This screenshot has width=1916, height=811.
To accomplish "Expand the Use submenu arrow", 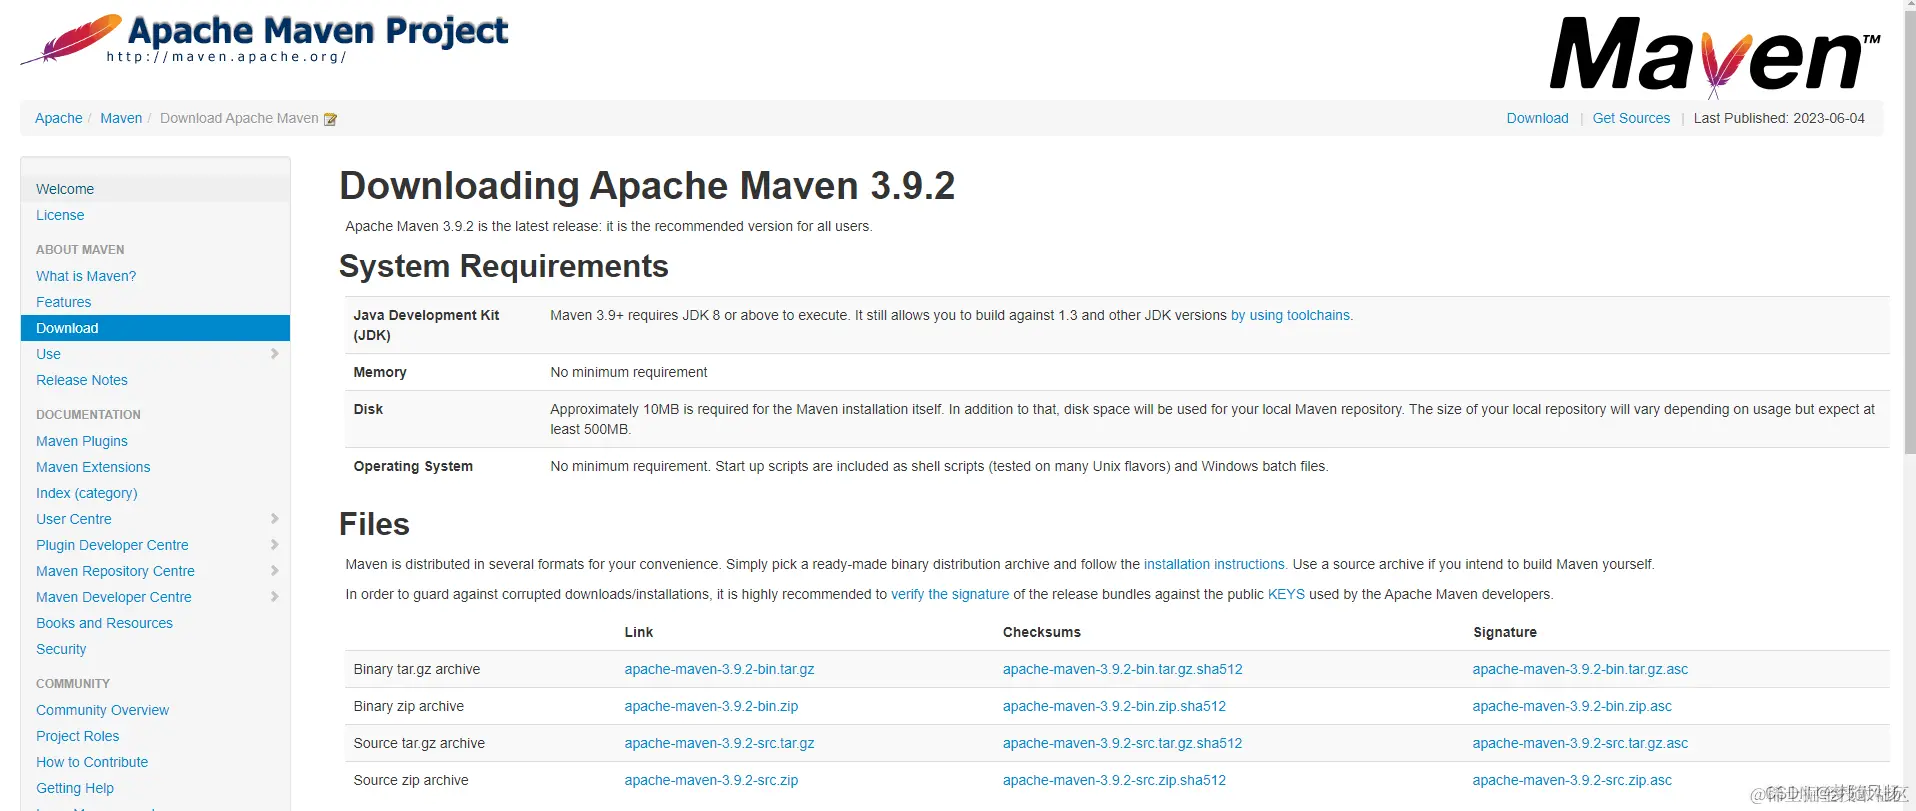I will (274, 354).
